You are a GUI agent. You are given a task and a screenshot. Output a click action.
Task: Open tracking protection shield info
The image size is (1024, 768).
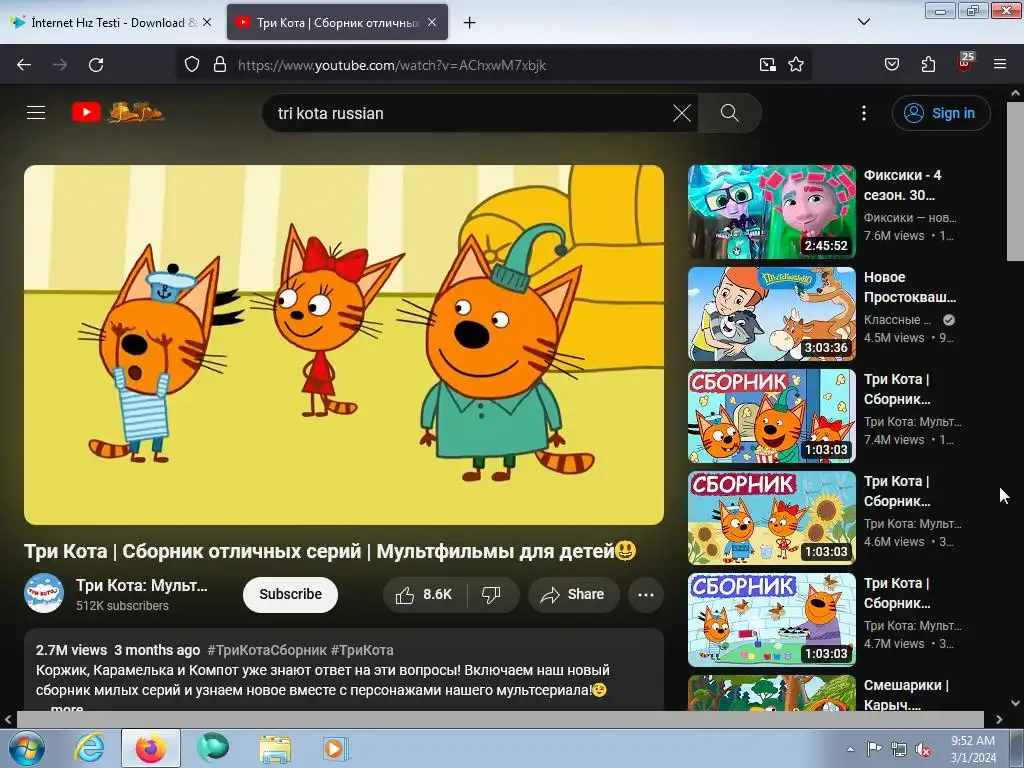(191, 65)
